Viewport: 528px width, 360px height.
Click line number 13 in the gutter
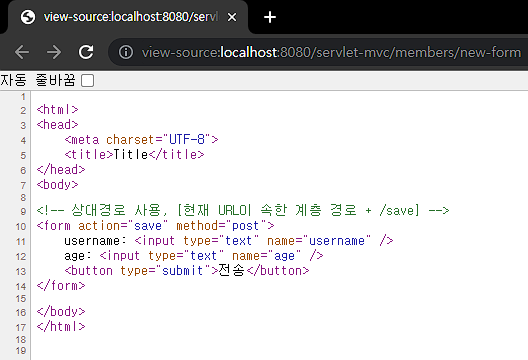pos(21,271)
